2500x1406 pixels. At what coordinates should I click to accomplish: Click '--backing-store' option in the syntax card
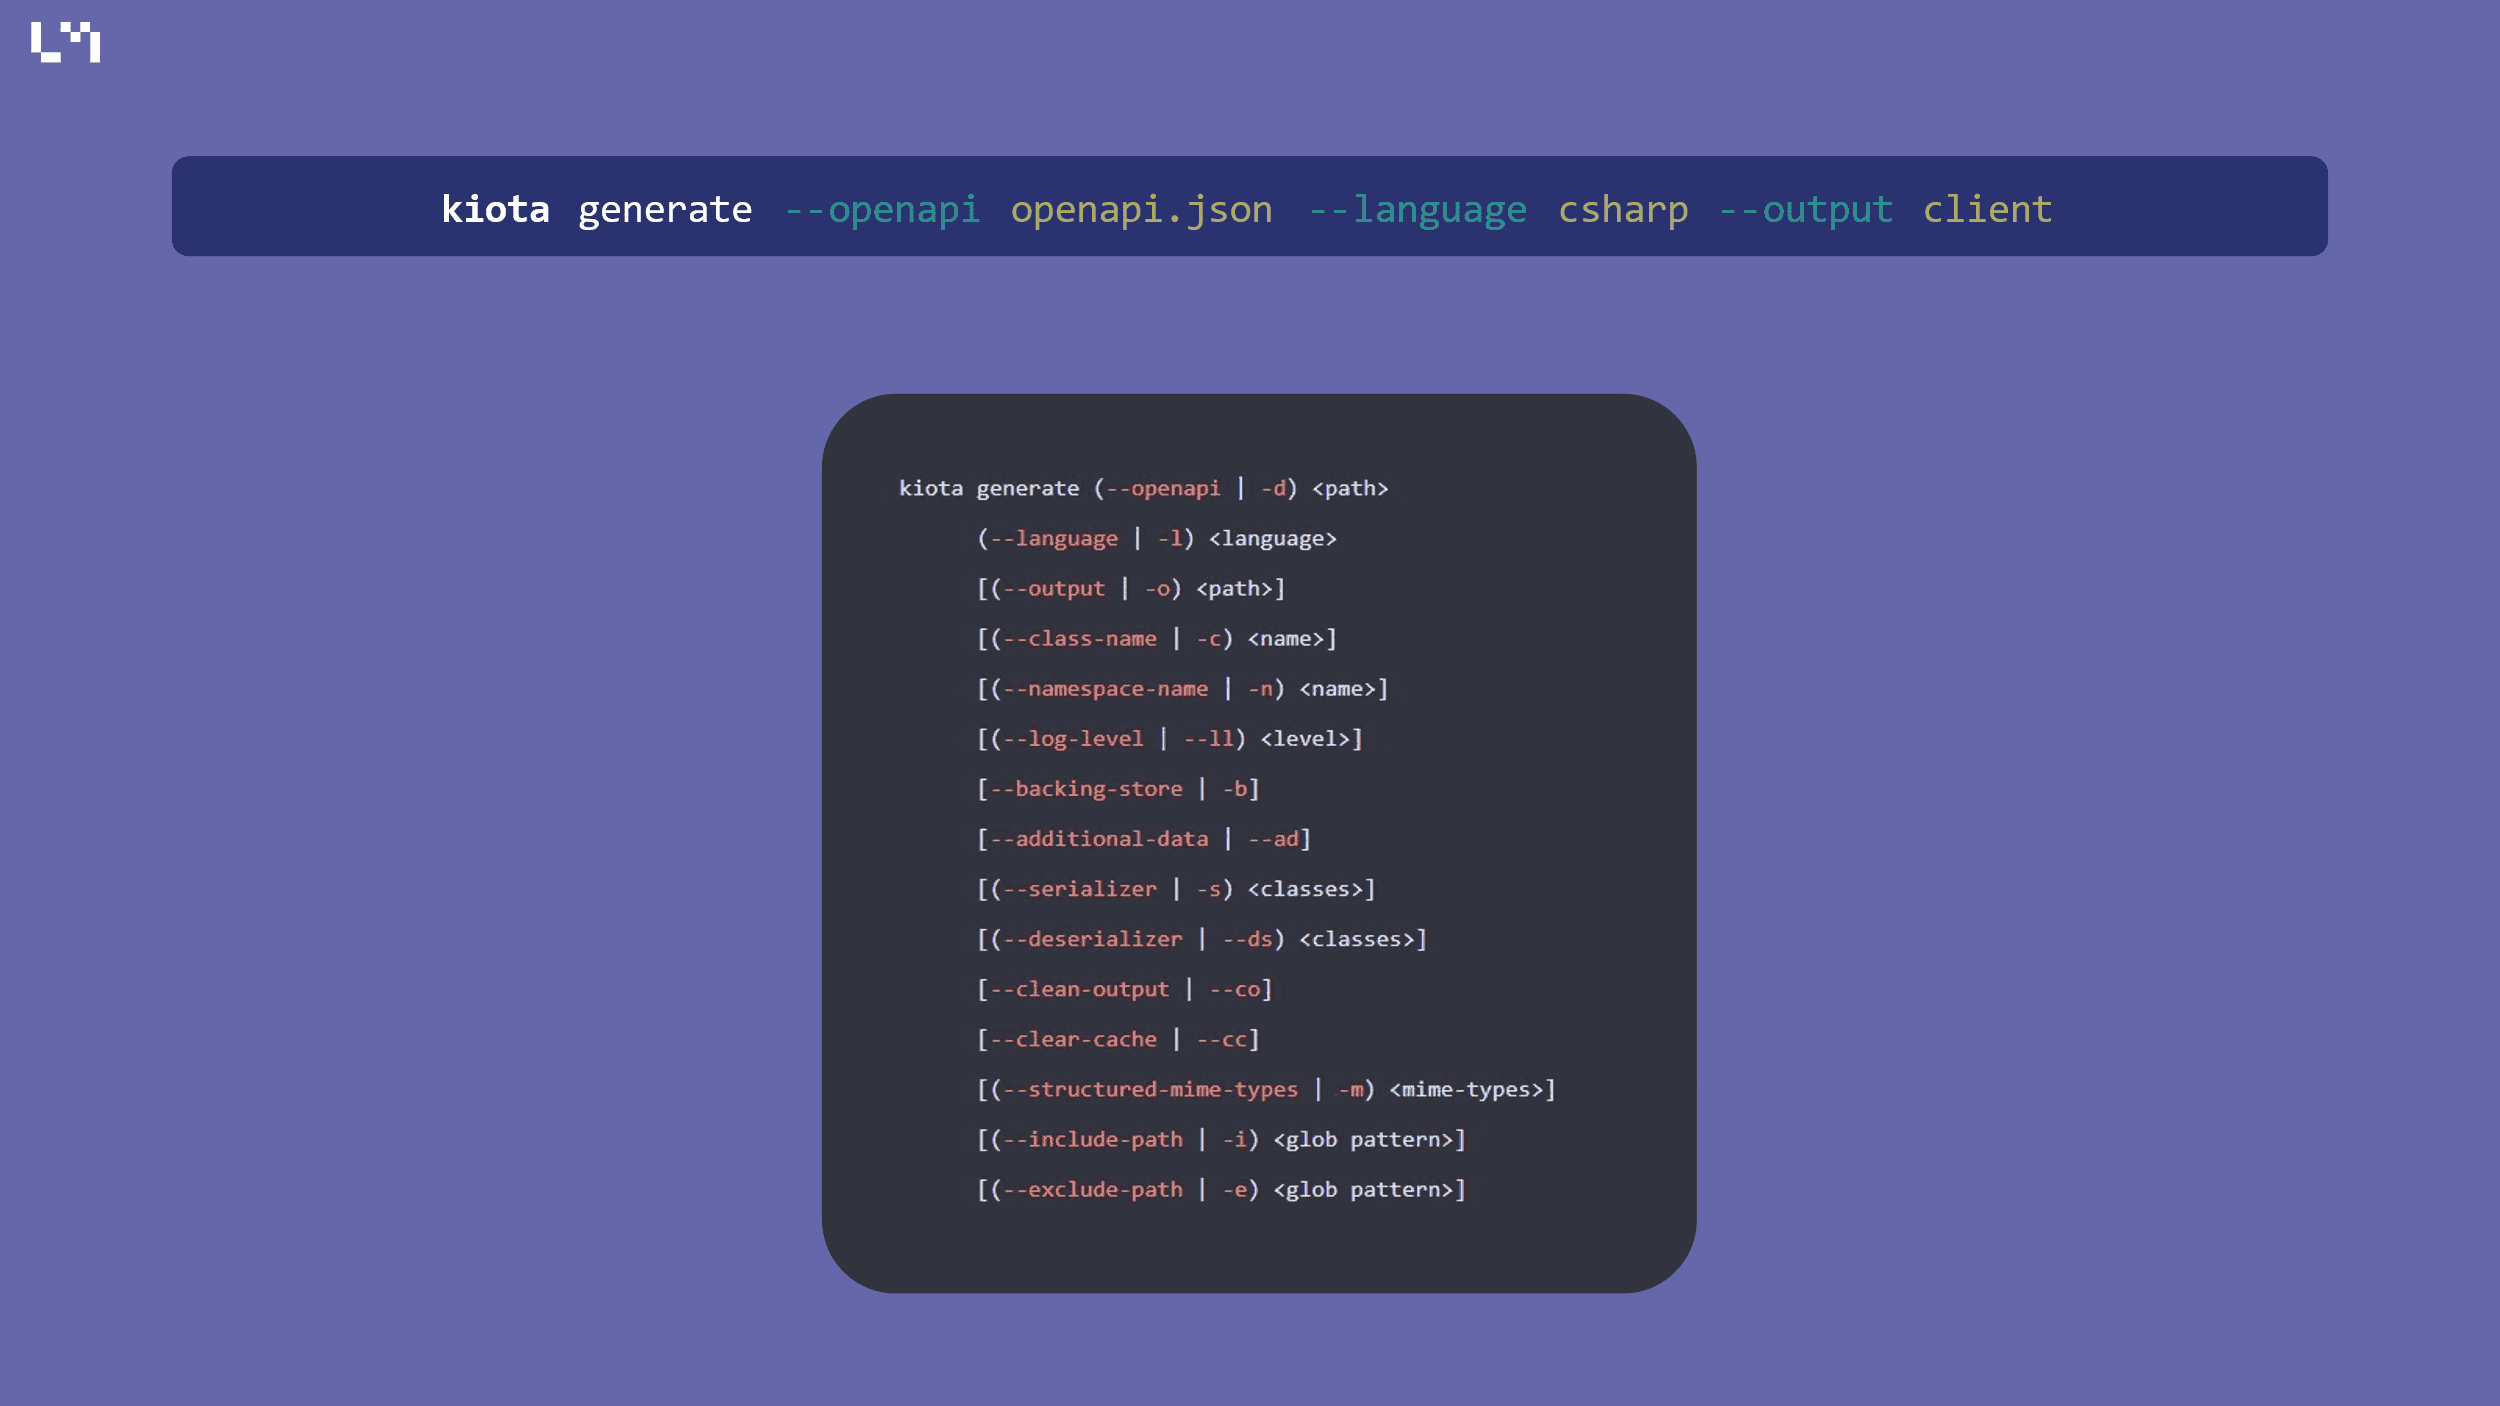(x=1086, y=789)
